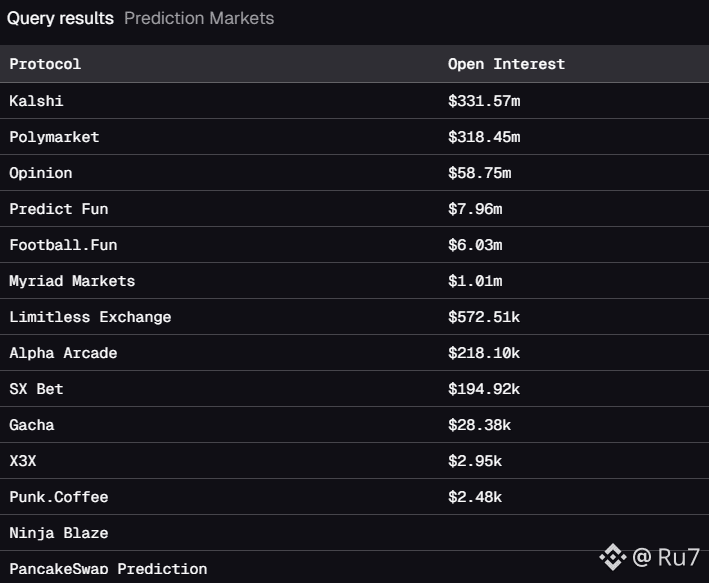Viewport: 709px width, 583px height.
Task: Click the SX Bet protocol name
Action: (x=36, y=389)
